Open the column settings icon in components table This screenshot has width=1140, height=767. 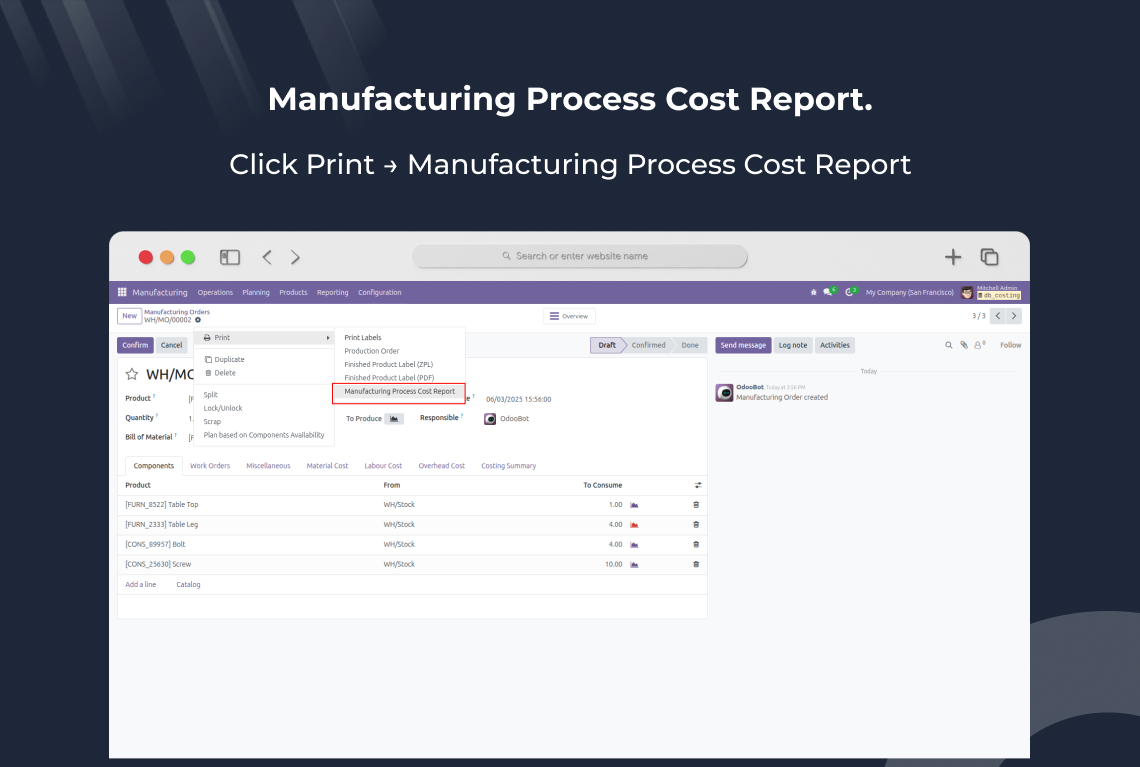point(697,485)
